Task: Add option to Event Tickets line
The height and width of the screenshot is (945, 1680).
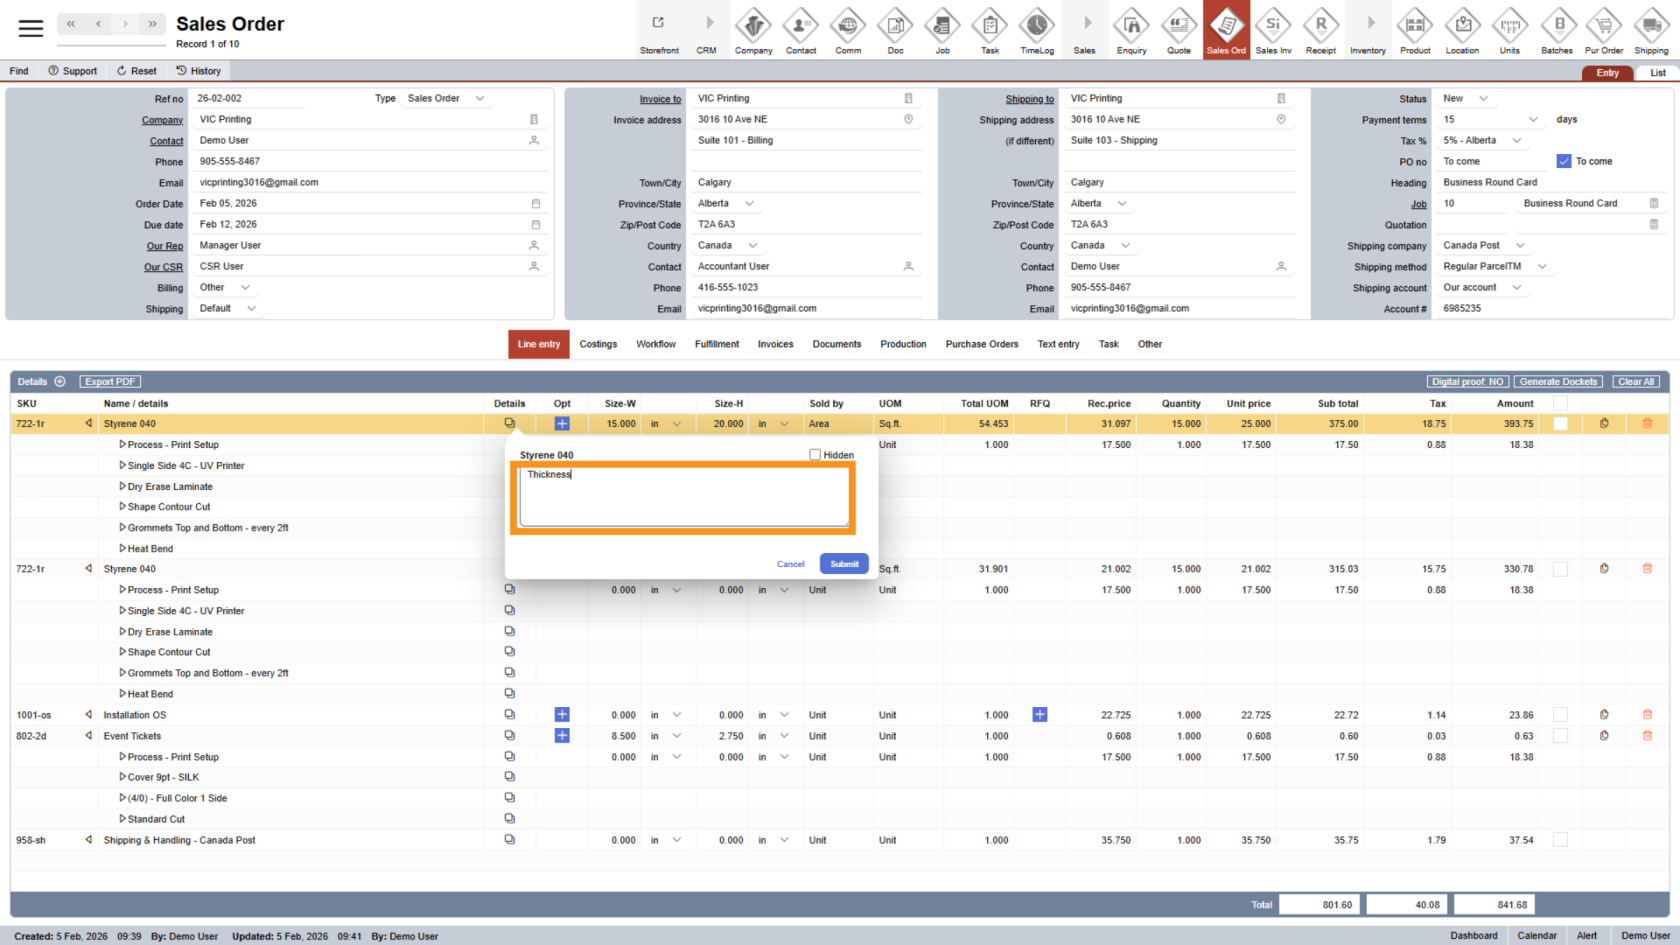Action: click(x=562, y=736)
